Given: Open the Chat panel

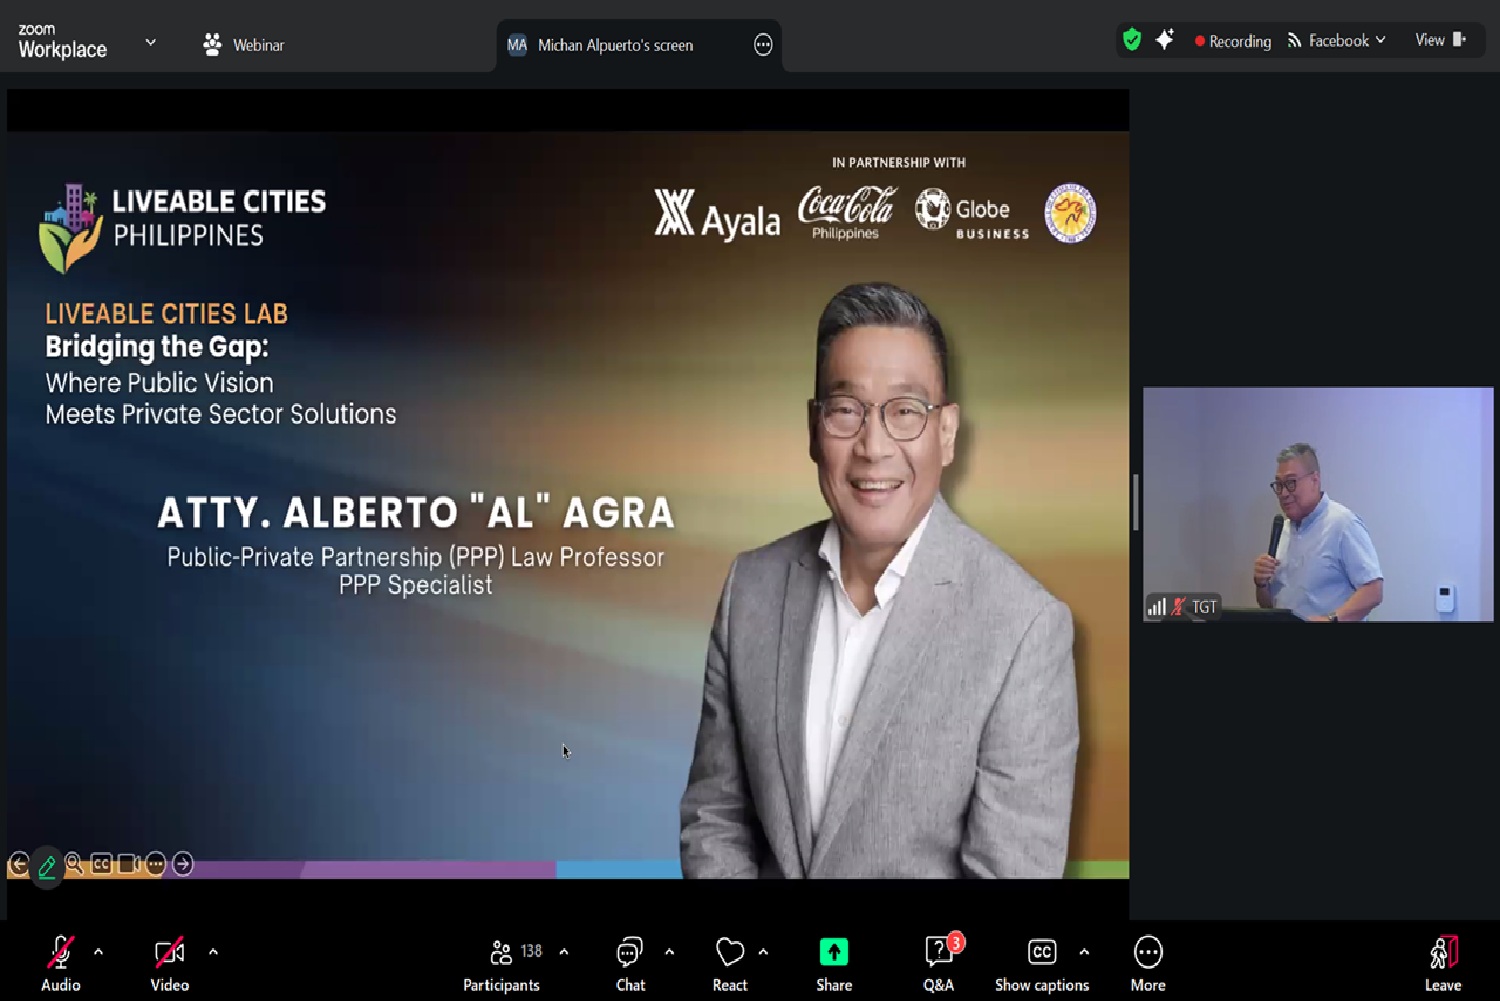Looking at the screenshot, I should [x=630, y=963].
